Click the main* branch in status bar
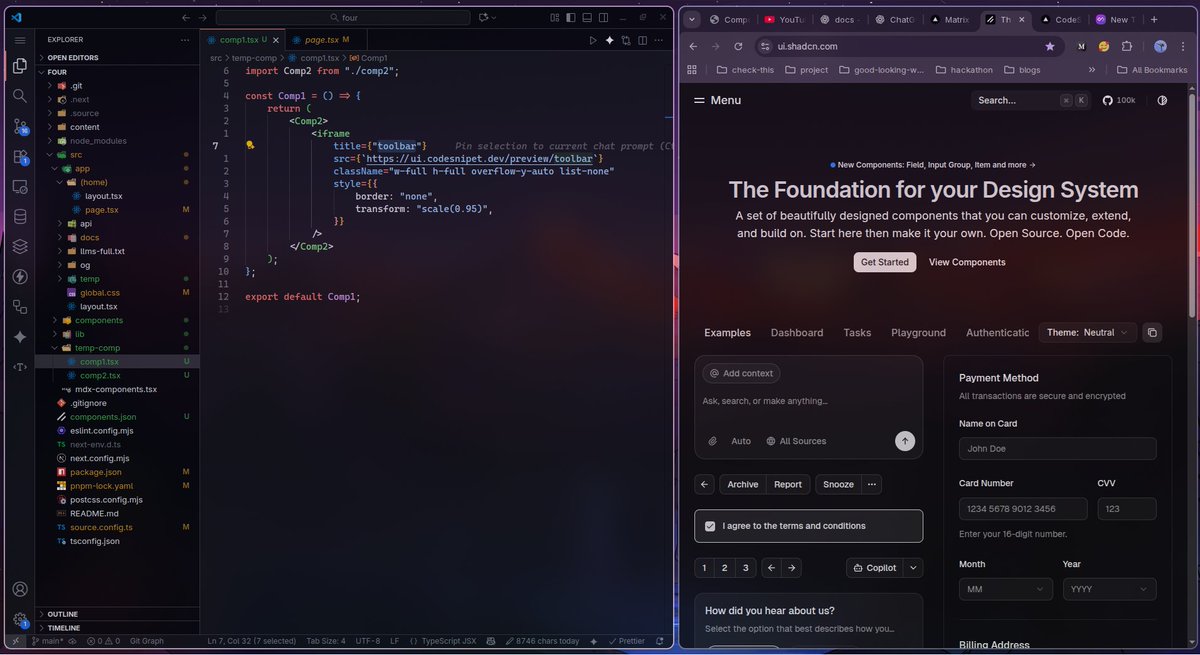 47,641
